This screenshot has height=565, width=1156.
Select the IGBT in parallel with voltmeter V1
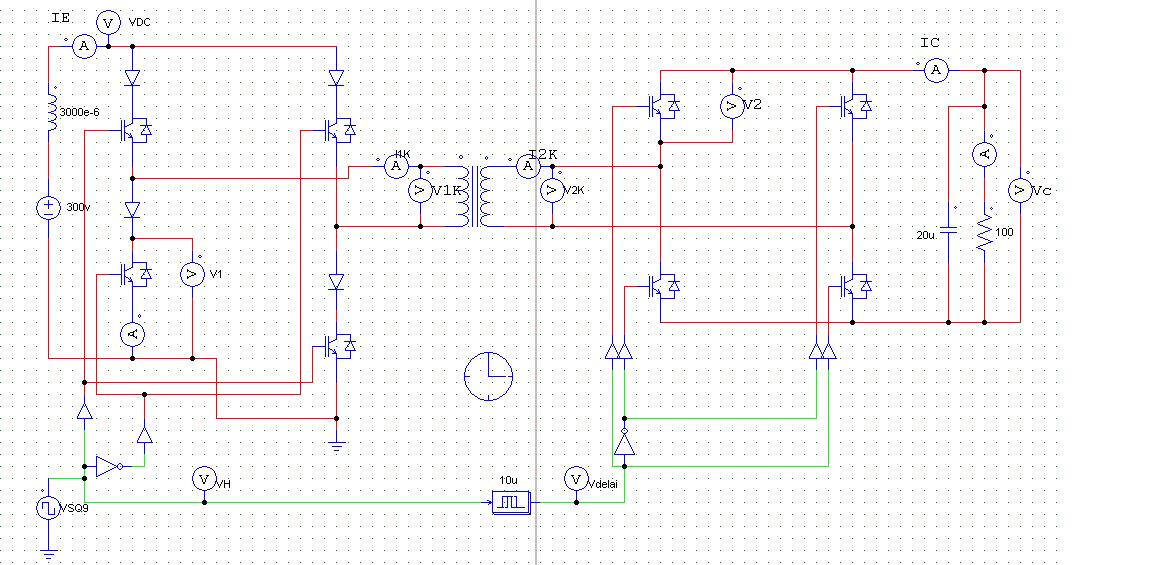click(136, 274)
